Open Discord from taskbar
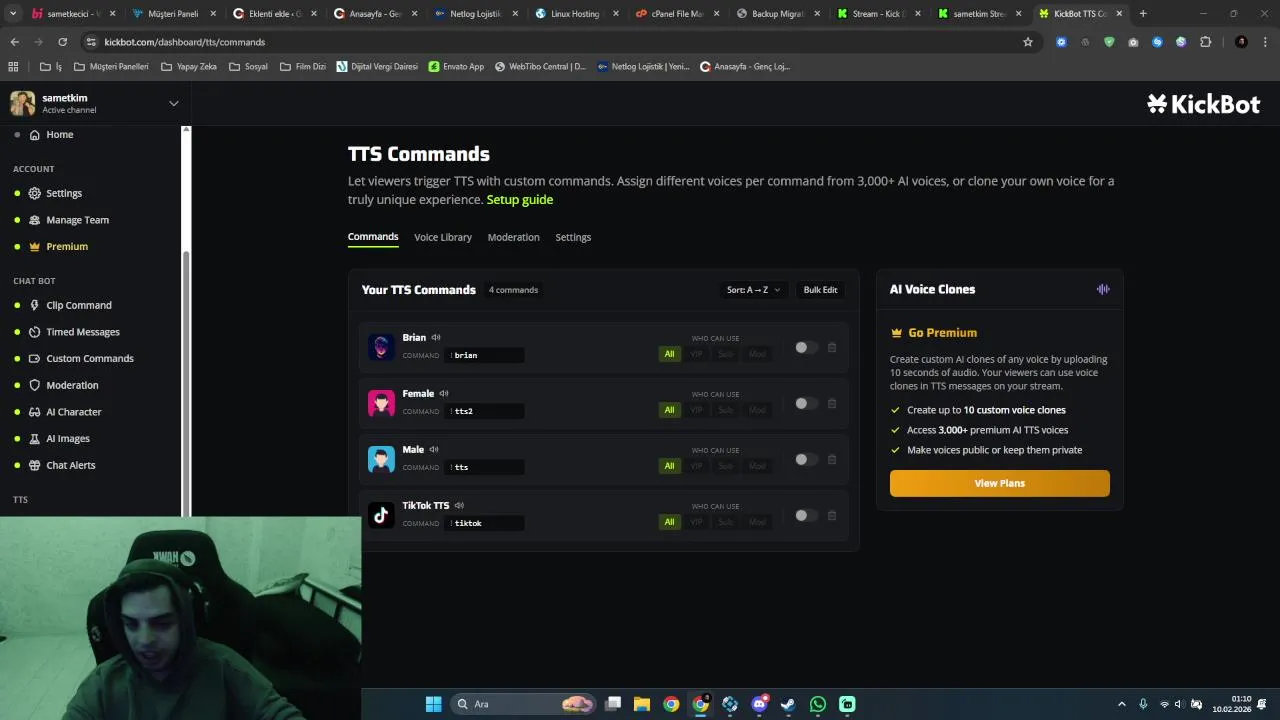This screenshot has width=1280, height=720. tap(759, 704)
